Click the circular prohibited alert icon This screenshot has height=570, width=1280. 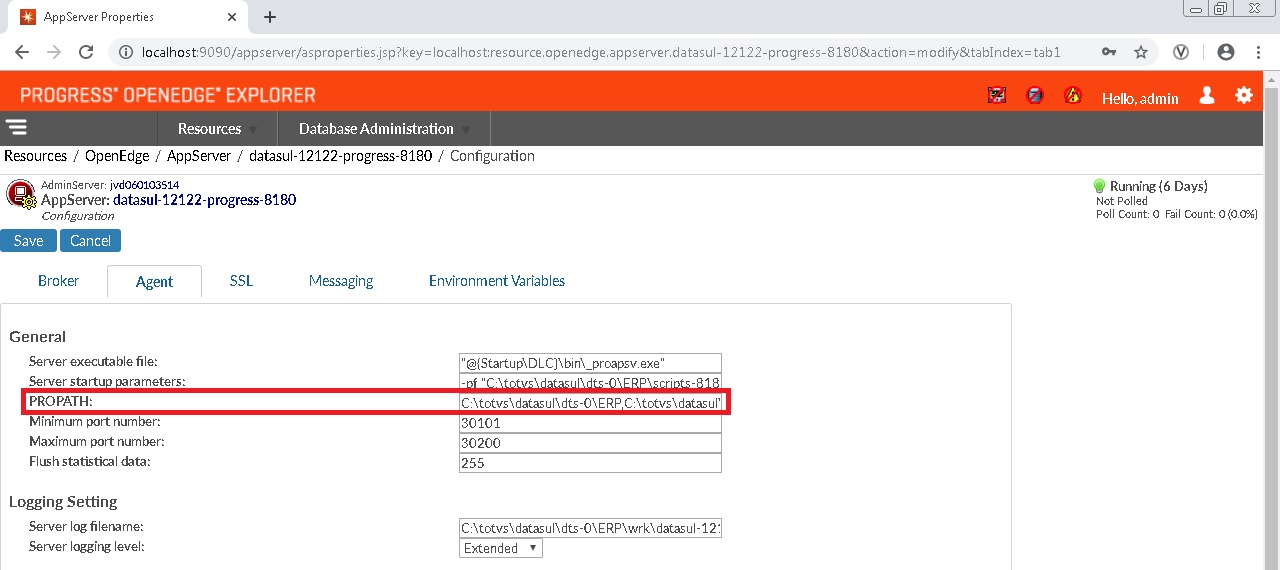pyautogui.click(x=1035, y=96)
